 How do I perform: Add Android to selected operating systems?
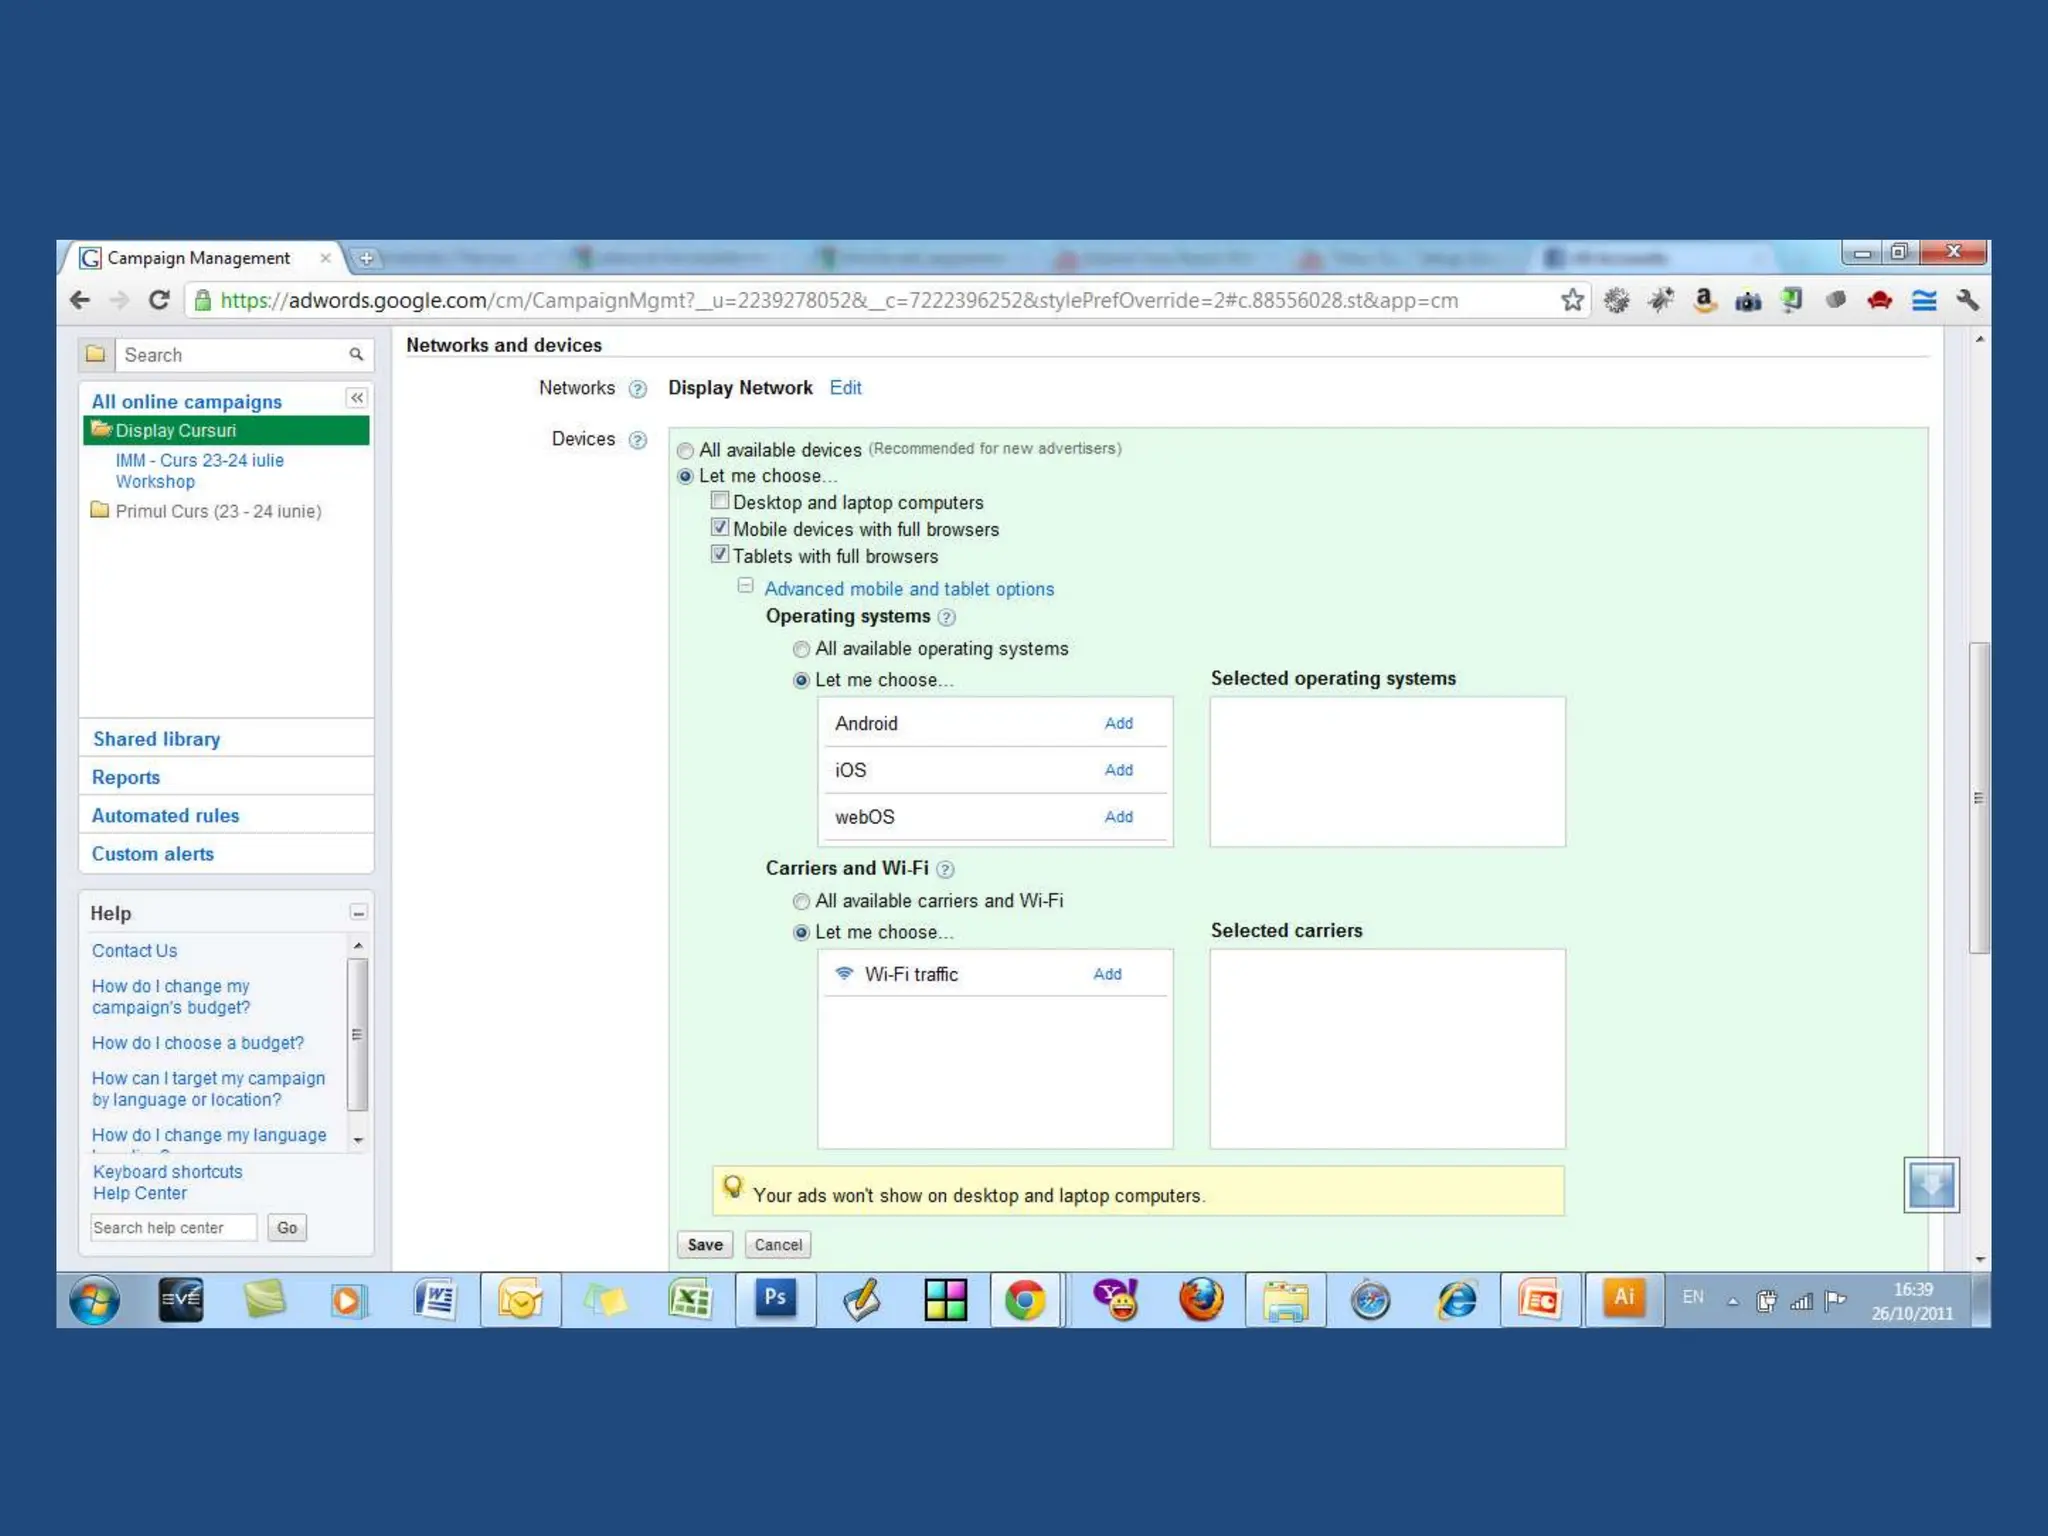(1118, 723)
